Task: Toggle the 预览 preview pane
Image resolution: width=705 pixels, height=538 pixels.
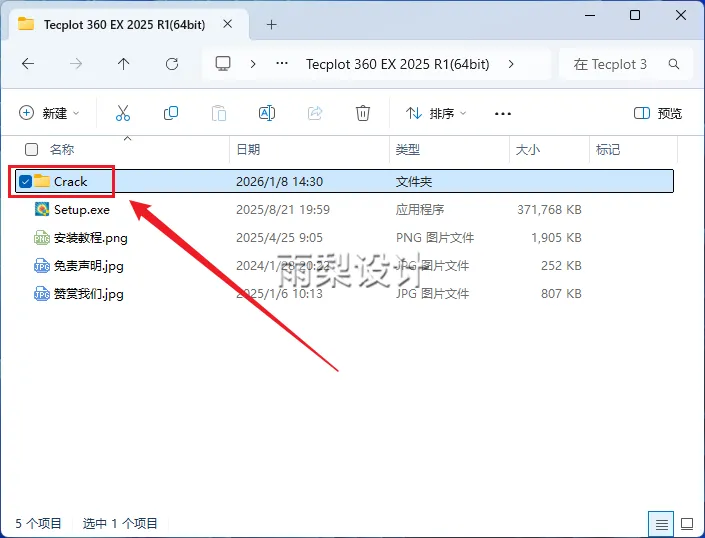Action: pos(658,113)
